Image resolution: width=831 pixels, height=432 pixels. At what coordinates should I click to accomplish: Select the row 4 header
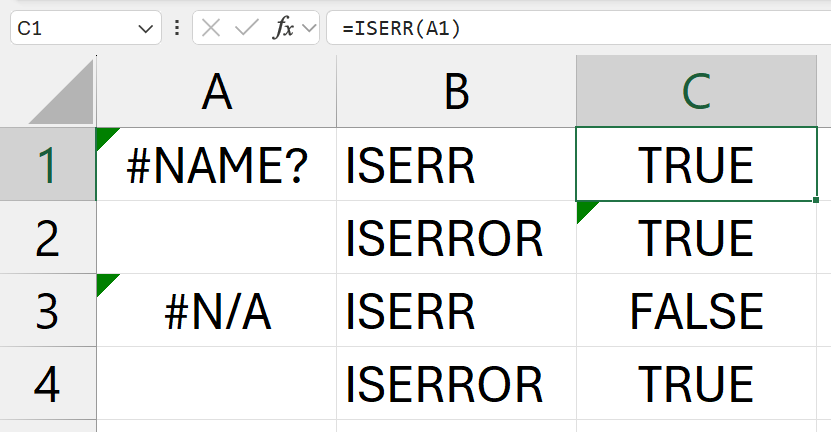[x=47, y=383]
